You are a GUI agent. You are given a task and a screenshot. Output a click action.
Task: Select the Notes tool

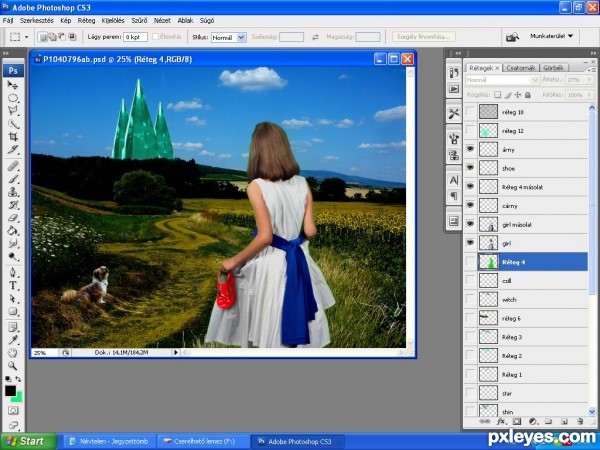tap(13, 327)
